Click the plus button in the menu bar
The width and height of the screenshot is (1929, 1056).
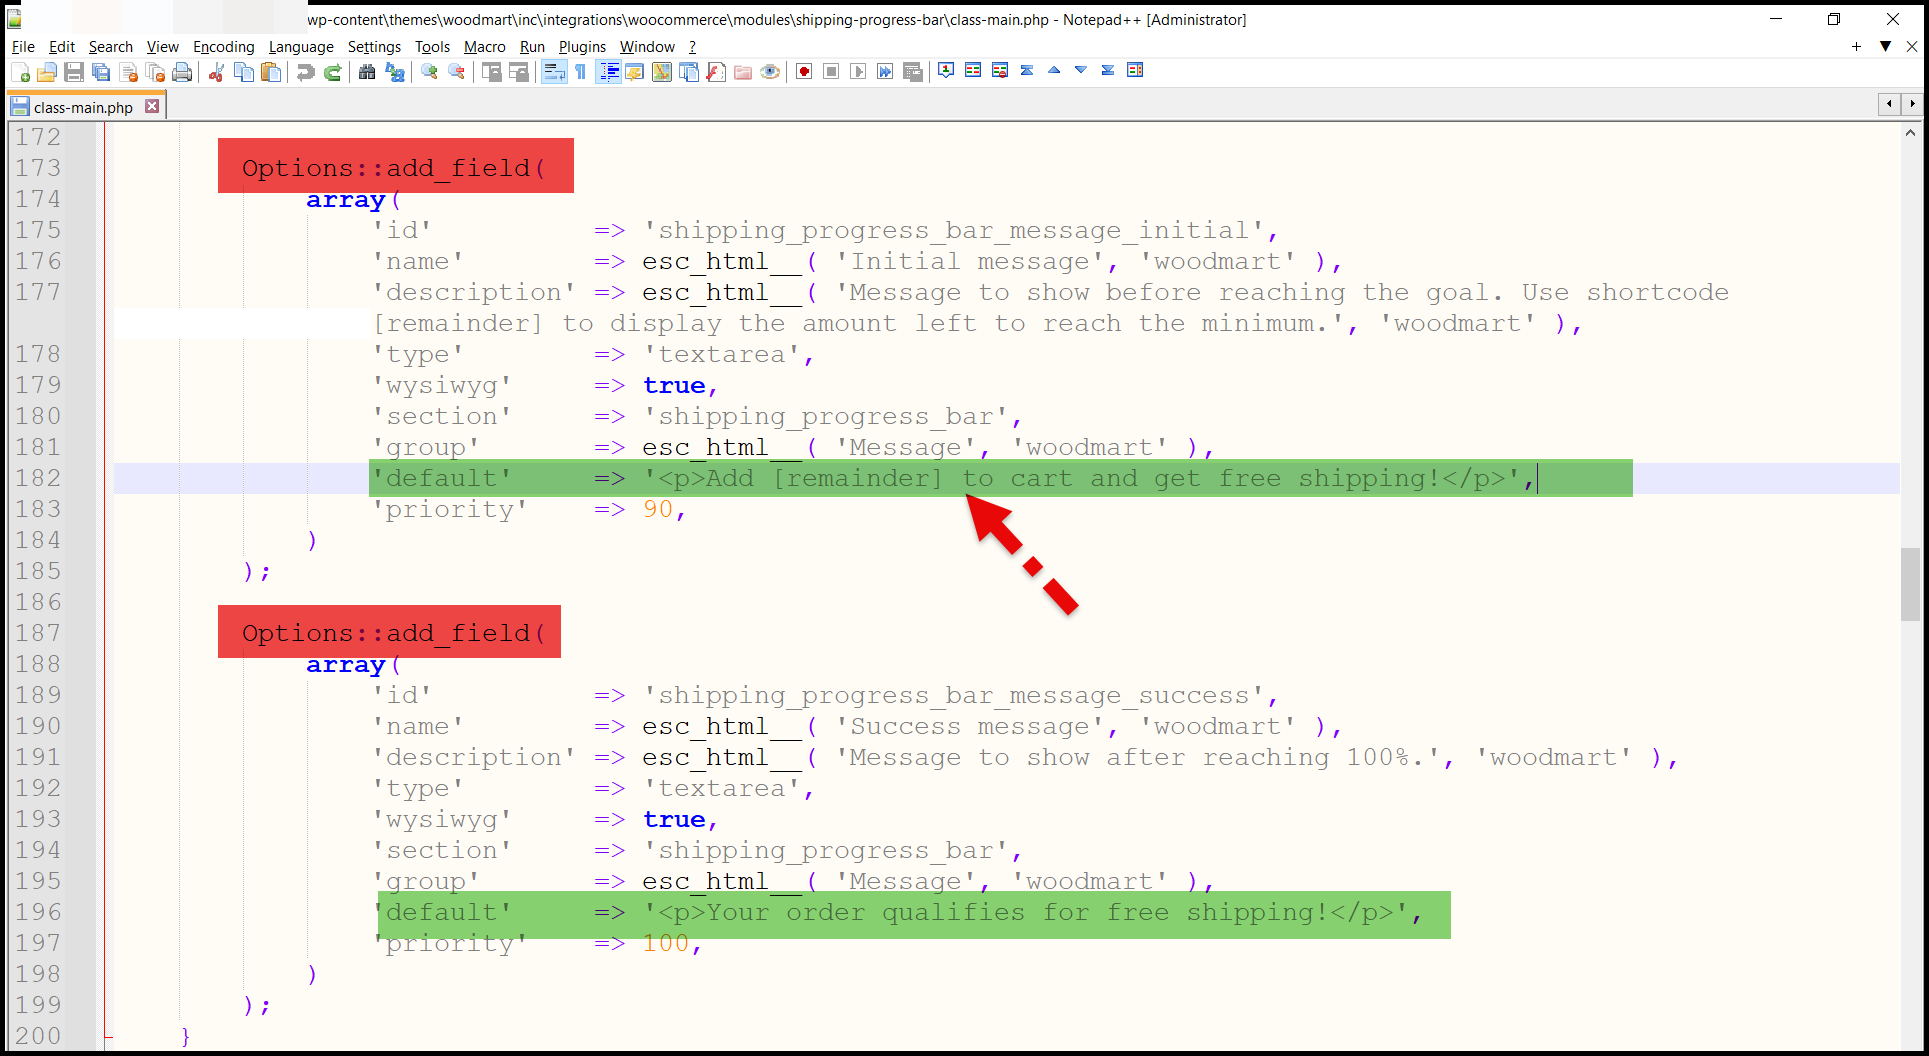point(1856,47)
